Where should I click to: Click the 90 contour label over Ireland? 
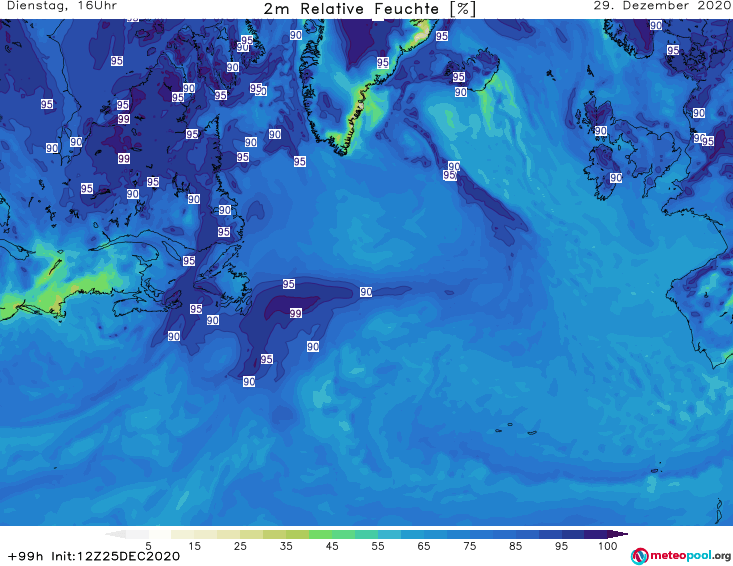click(616, 178)
